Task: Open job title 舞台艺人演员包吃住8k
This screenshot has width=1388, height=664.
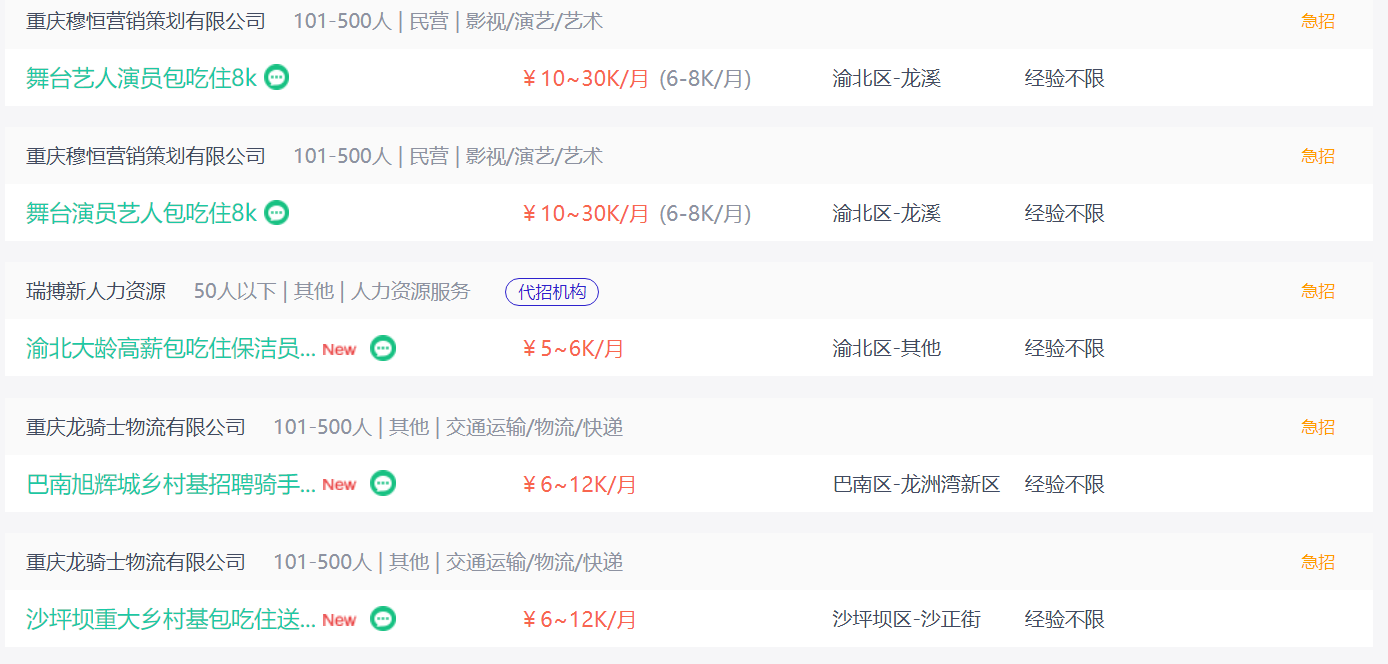Action: 141,78
